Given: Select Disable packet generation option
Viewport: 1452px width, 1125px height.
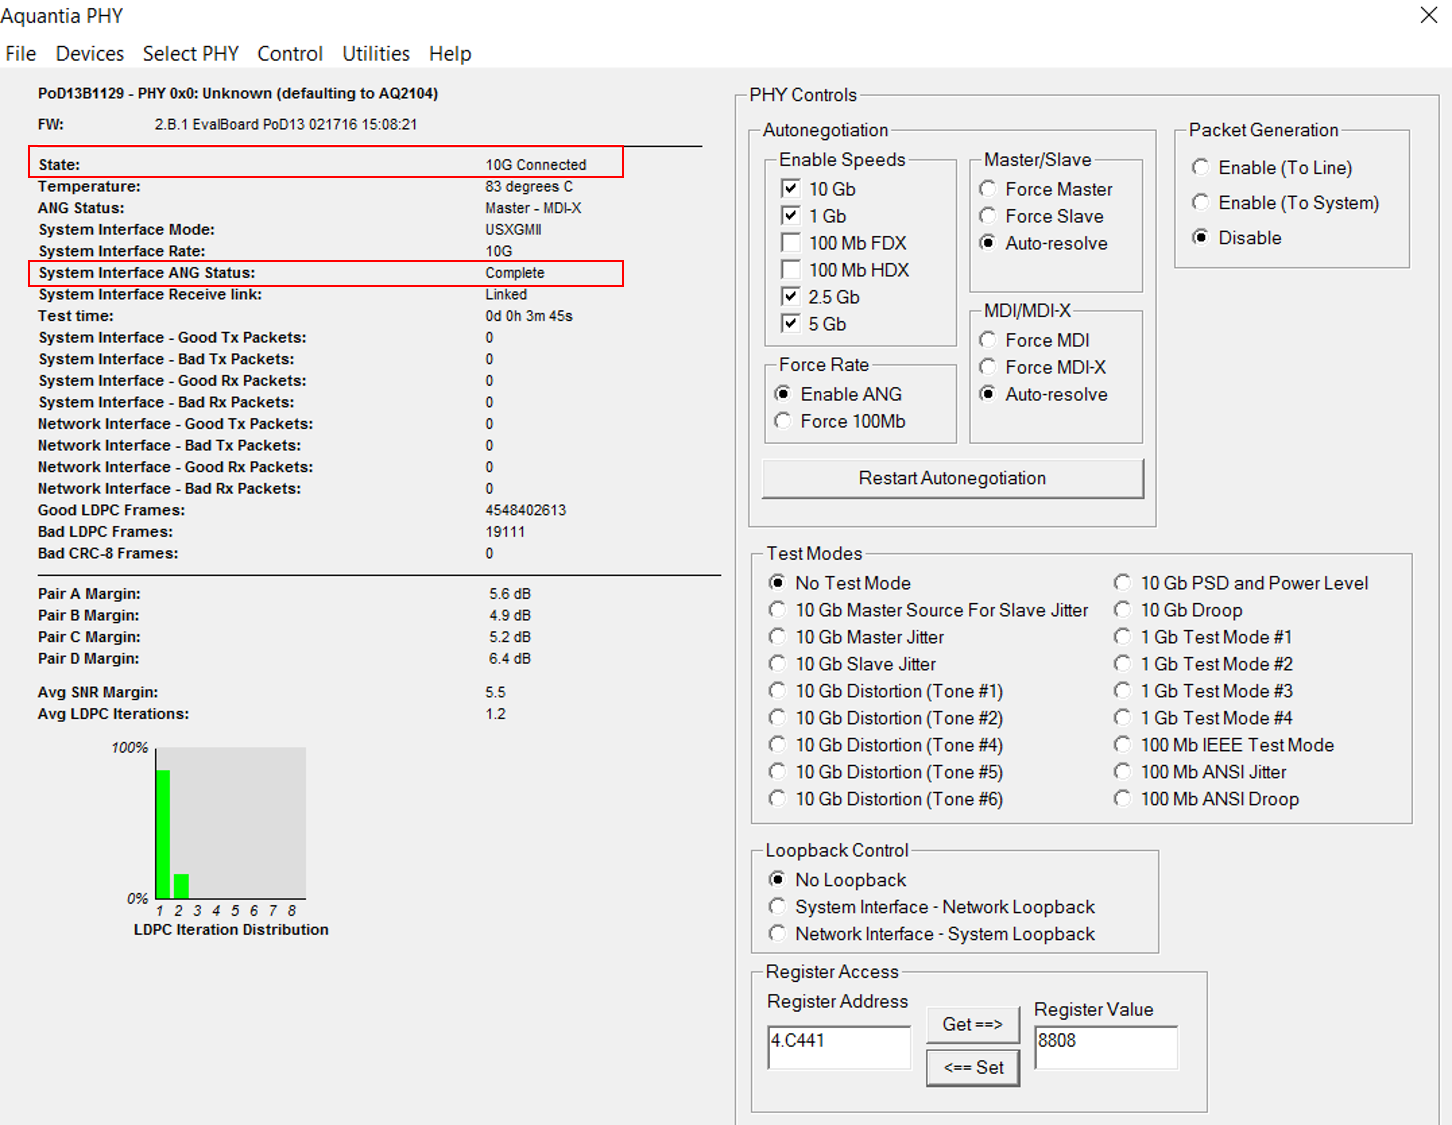Looking at the screenshot, I should (1200, 238).
